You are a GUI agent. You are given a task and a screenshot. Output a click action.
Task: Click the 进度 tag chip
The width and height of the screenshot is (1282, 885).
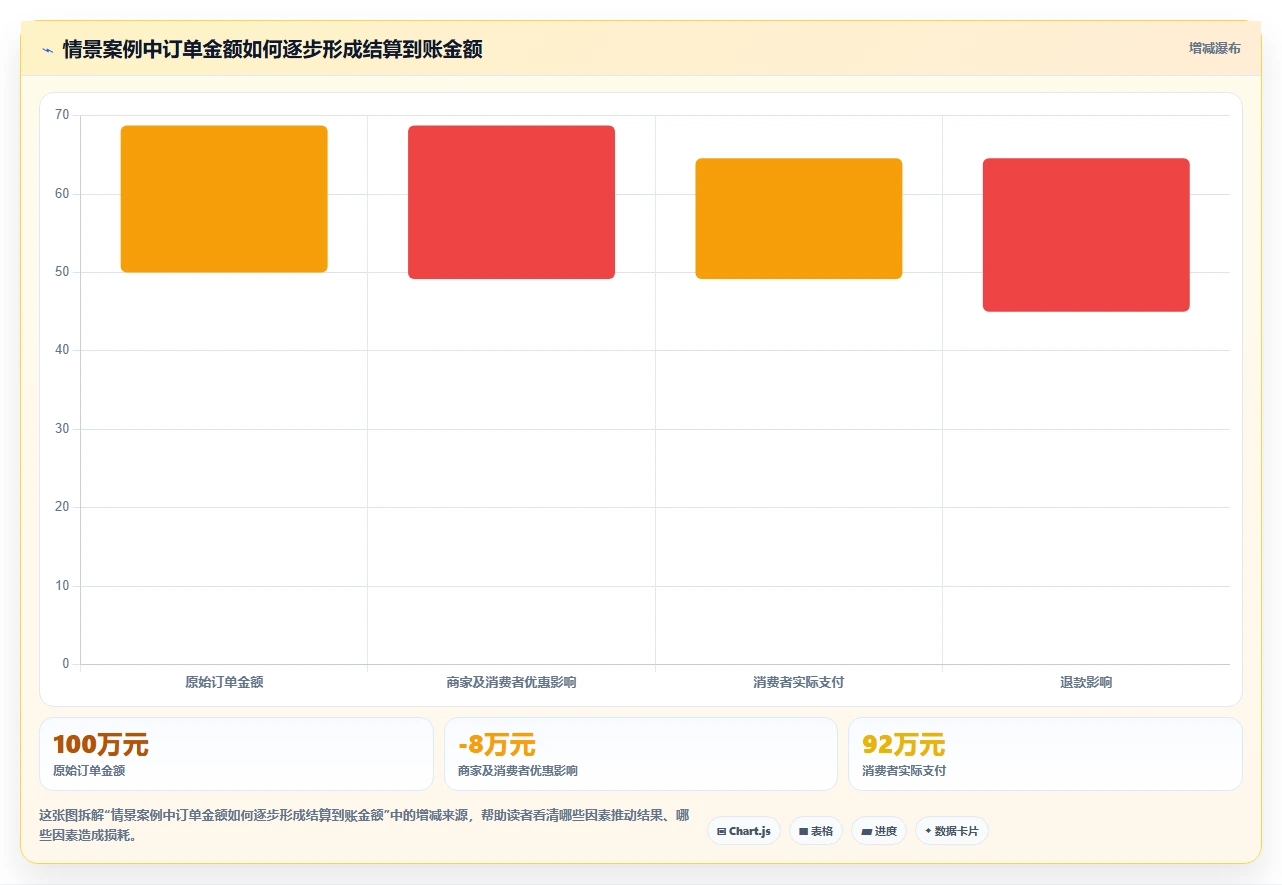[x=879, y=831]
